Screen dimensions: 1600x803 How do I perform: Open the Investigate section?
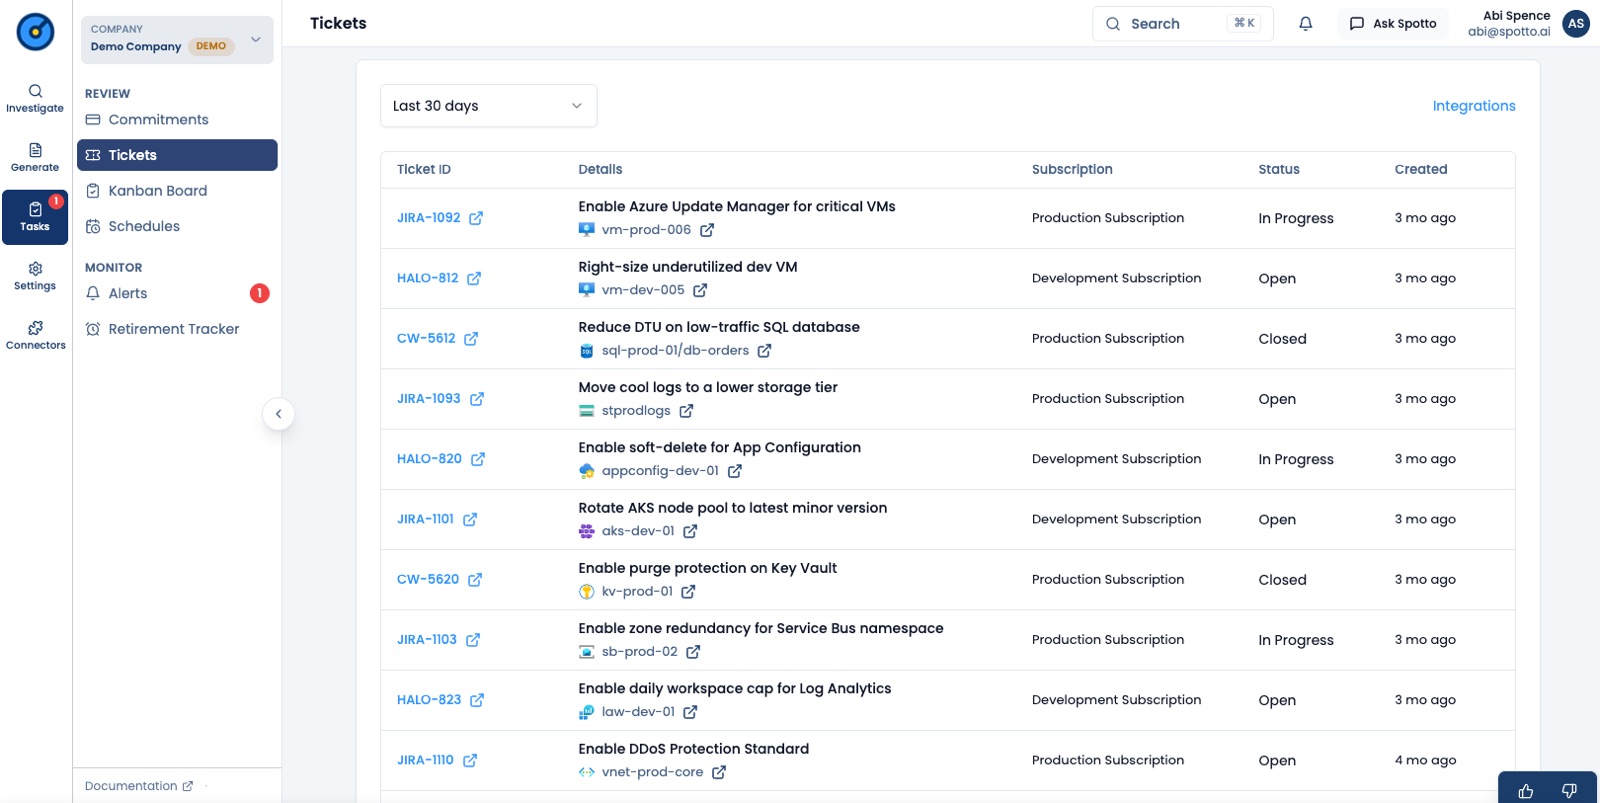[35, 98]
